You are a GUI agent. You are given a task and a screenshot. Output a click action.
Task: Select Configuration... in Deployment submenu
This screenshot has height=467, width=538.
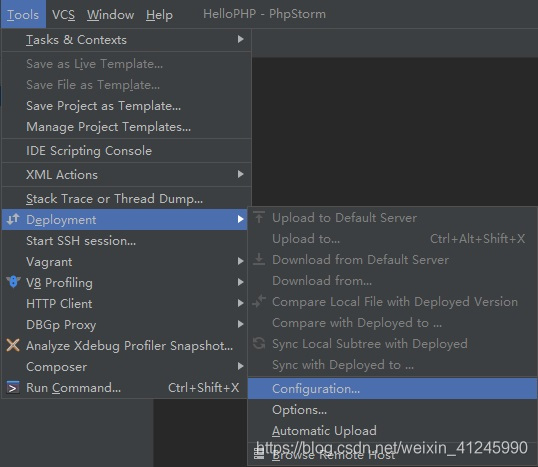coord(392,389)
